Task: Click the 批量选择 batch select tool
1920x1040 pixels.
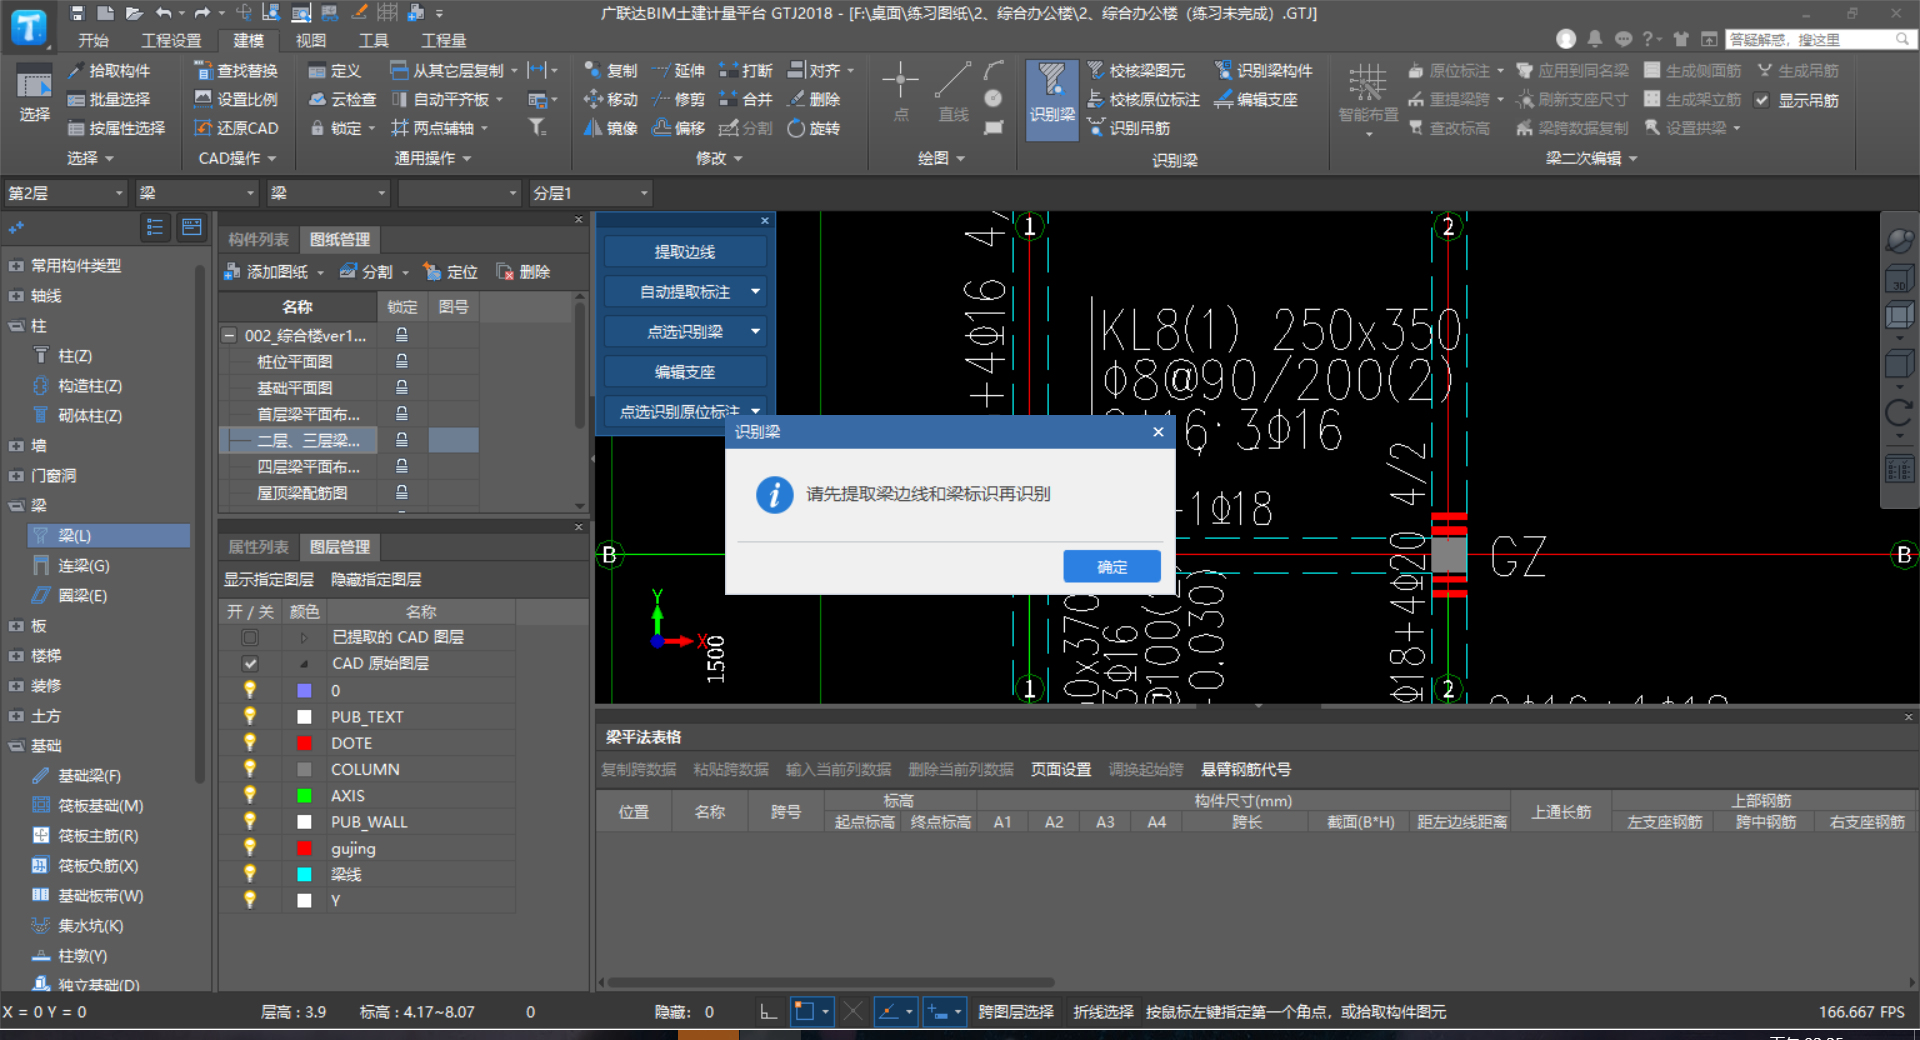Action: tap(108, 99)
